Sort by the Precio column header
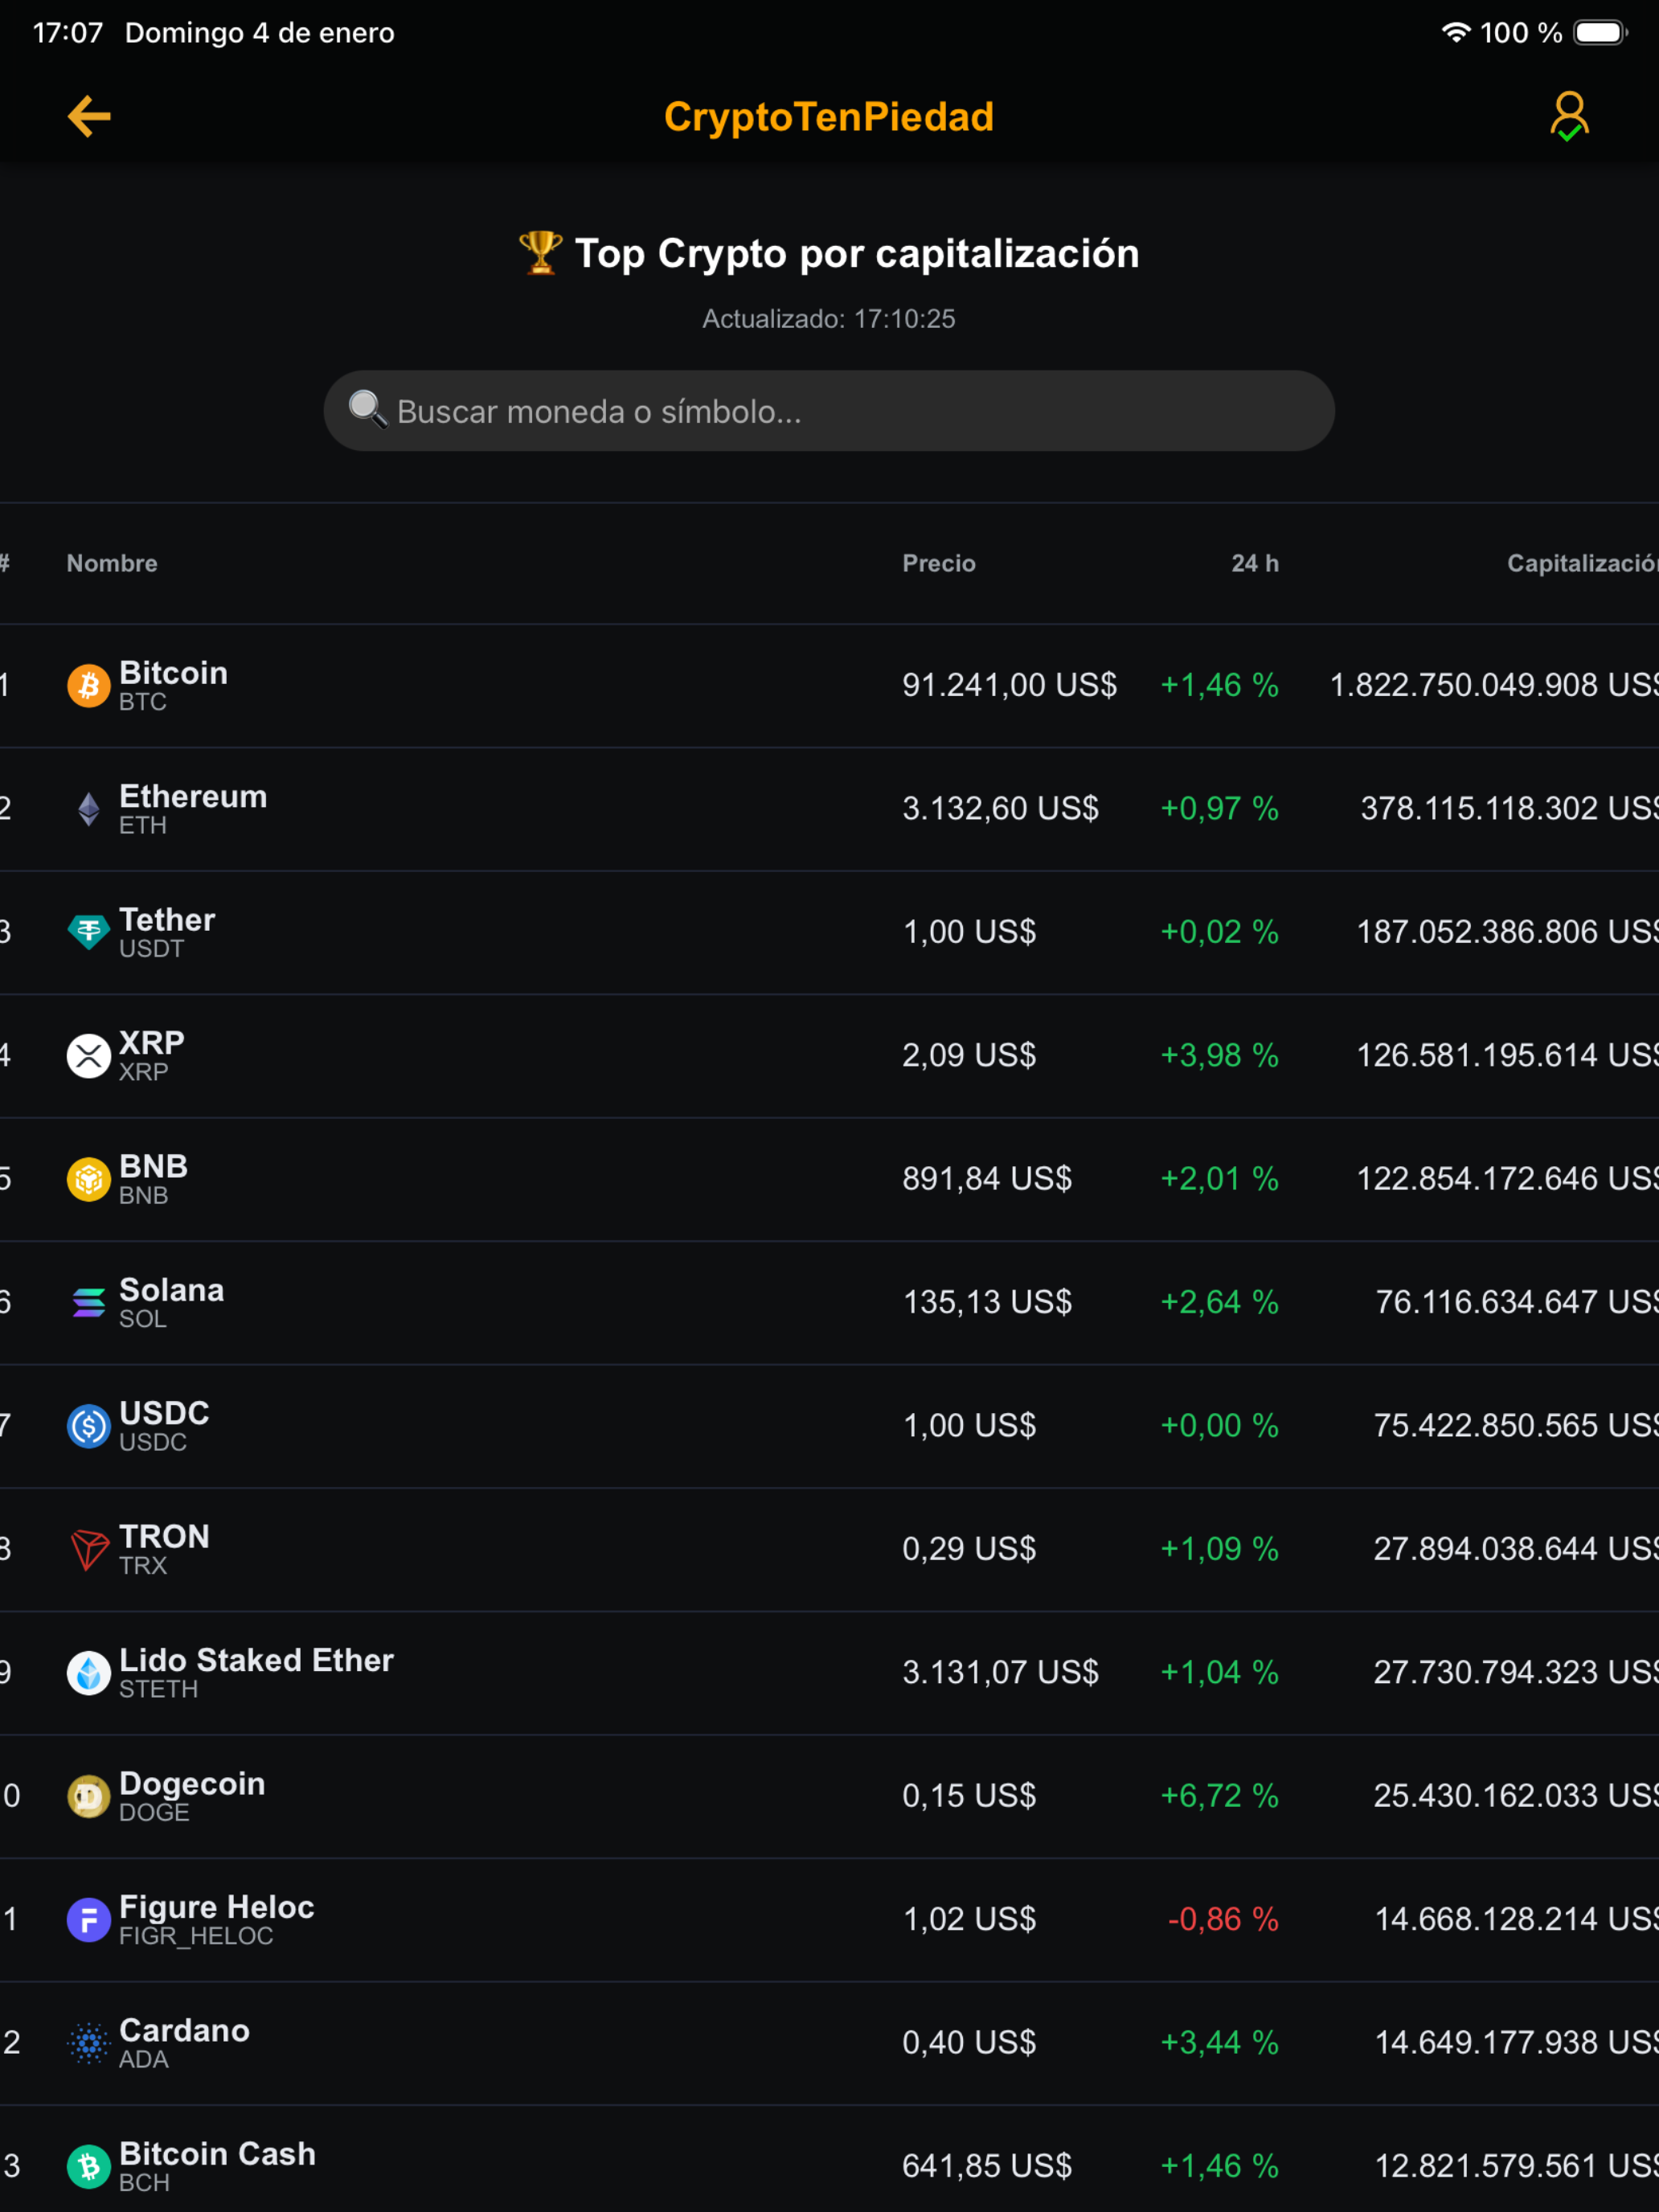The width and height of the screenshot is (1659, 2212). [939, 563]
